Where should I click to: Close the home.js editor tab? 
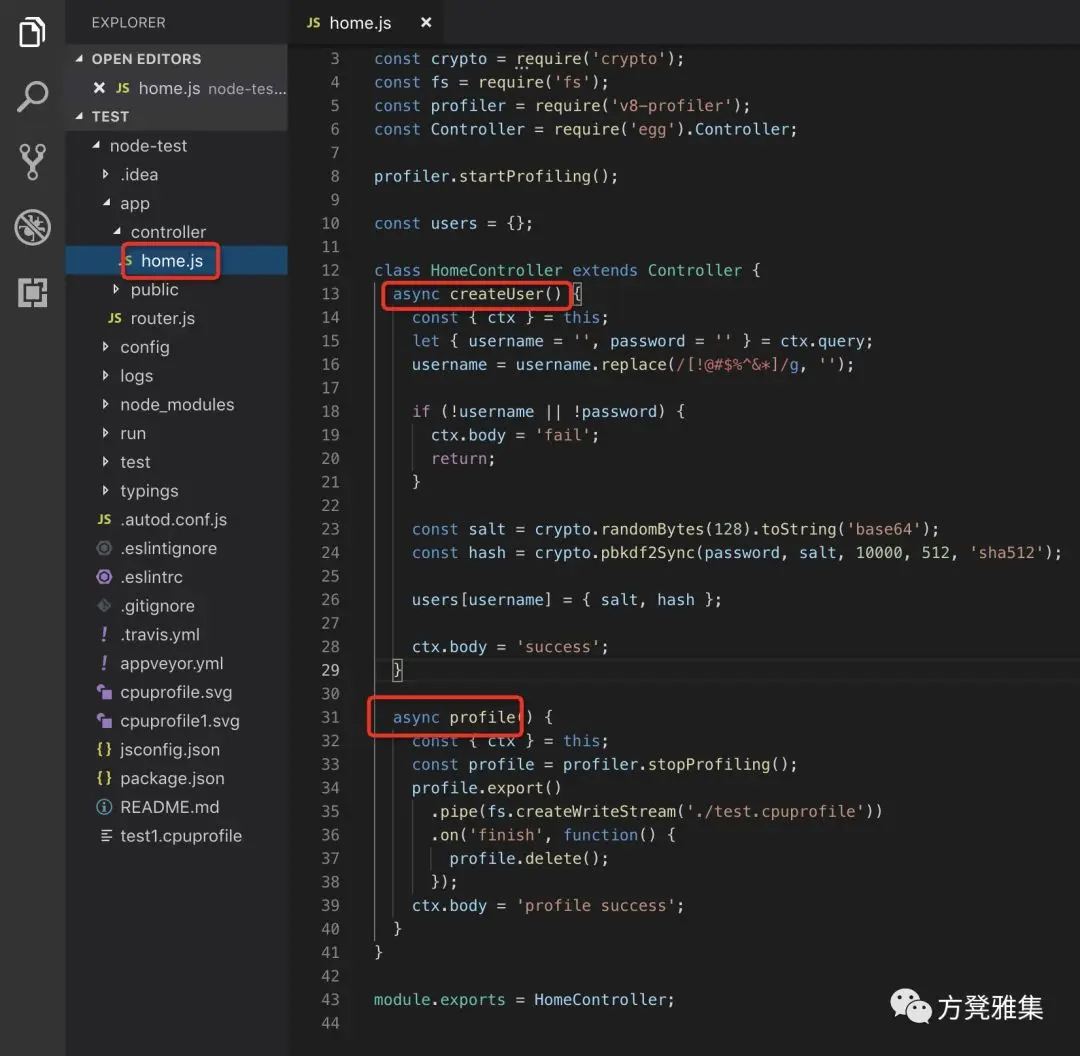(x=426, y=23)
